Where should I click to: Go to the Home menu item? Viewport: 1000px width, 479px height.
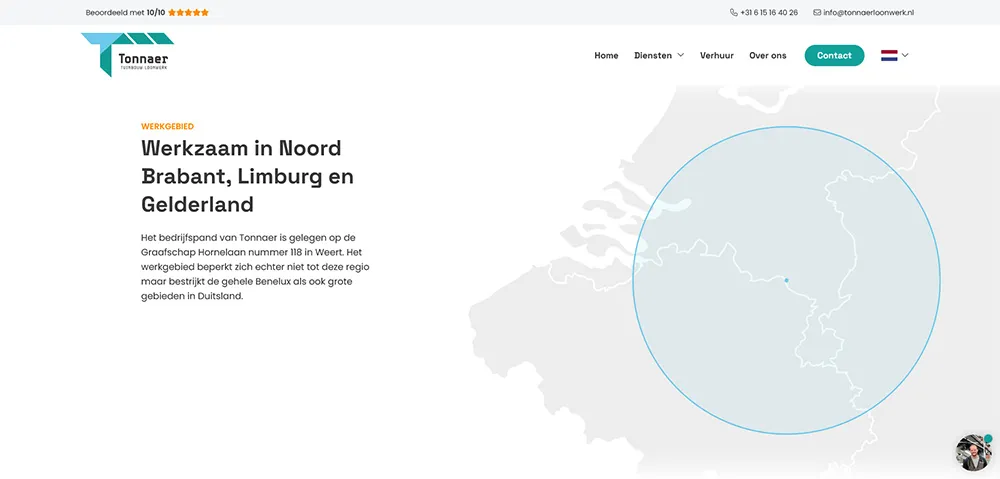pyautogui.click(x=606, y=56)
